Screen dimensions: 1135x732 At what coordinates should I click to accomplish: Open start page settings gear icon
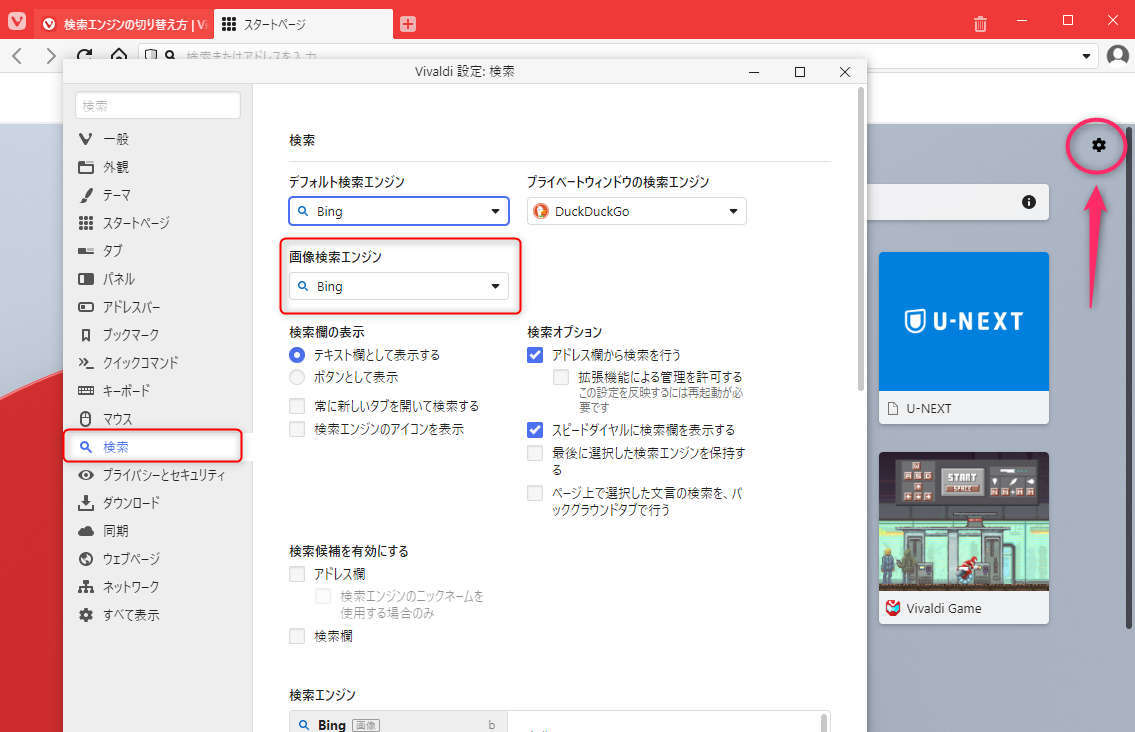1098,146
